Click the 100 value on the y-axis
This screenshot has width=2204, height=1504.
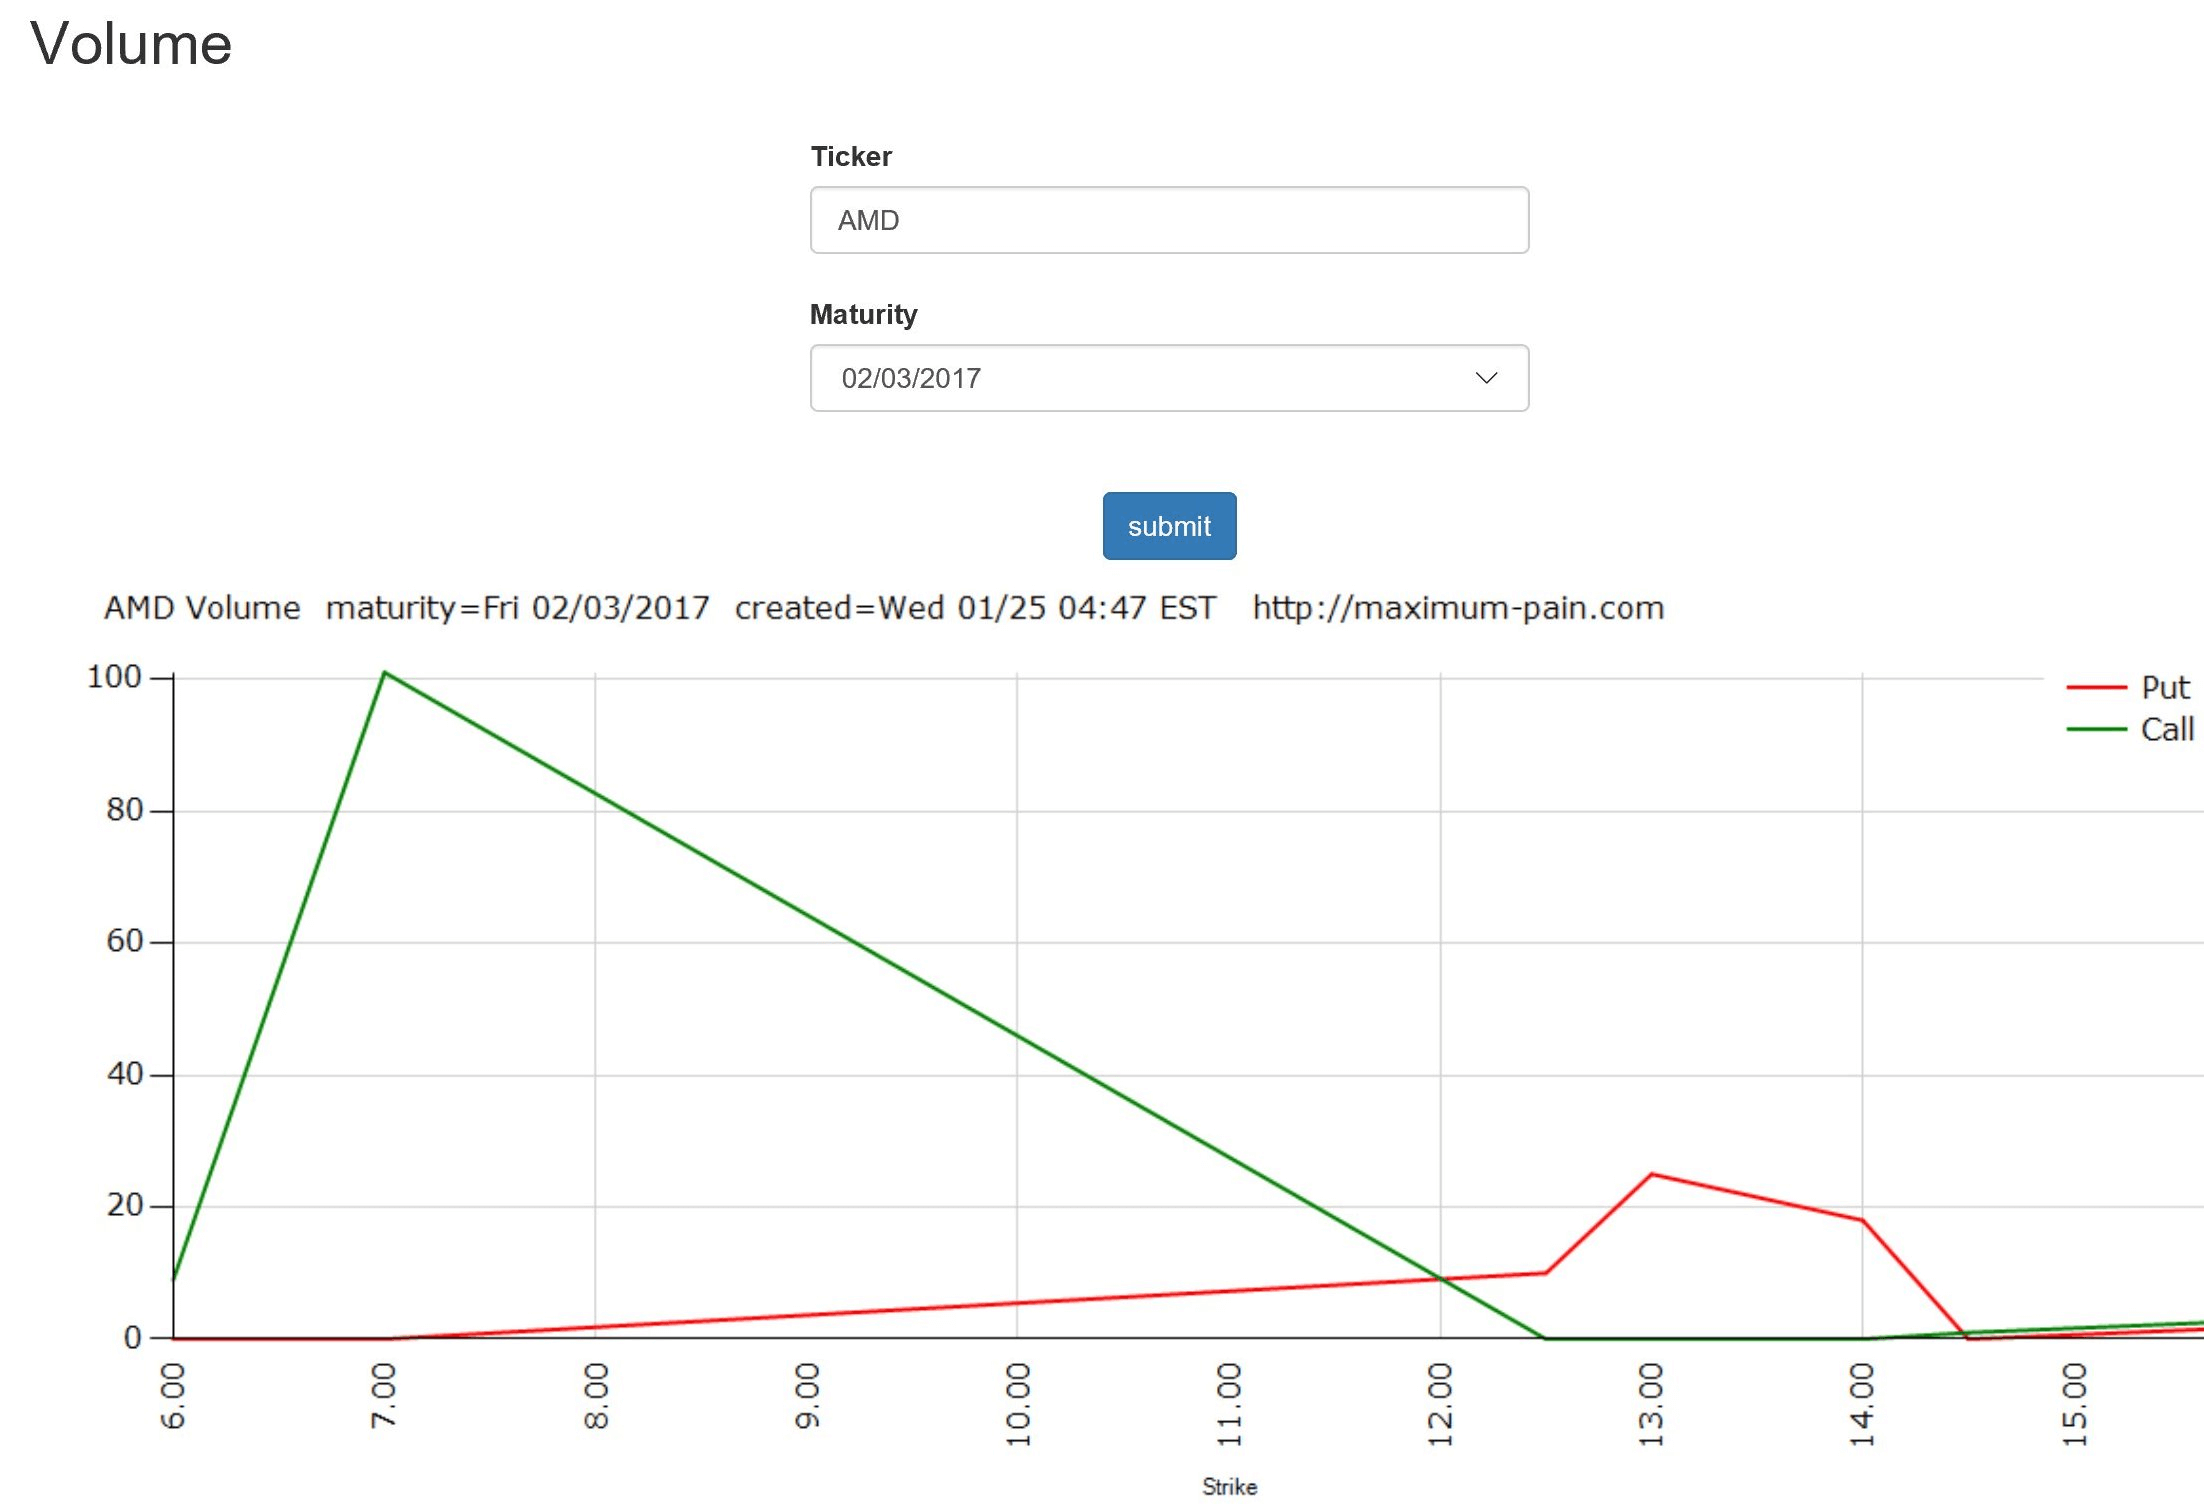click(x=114, y=677)
